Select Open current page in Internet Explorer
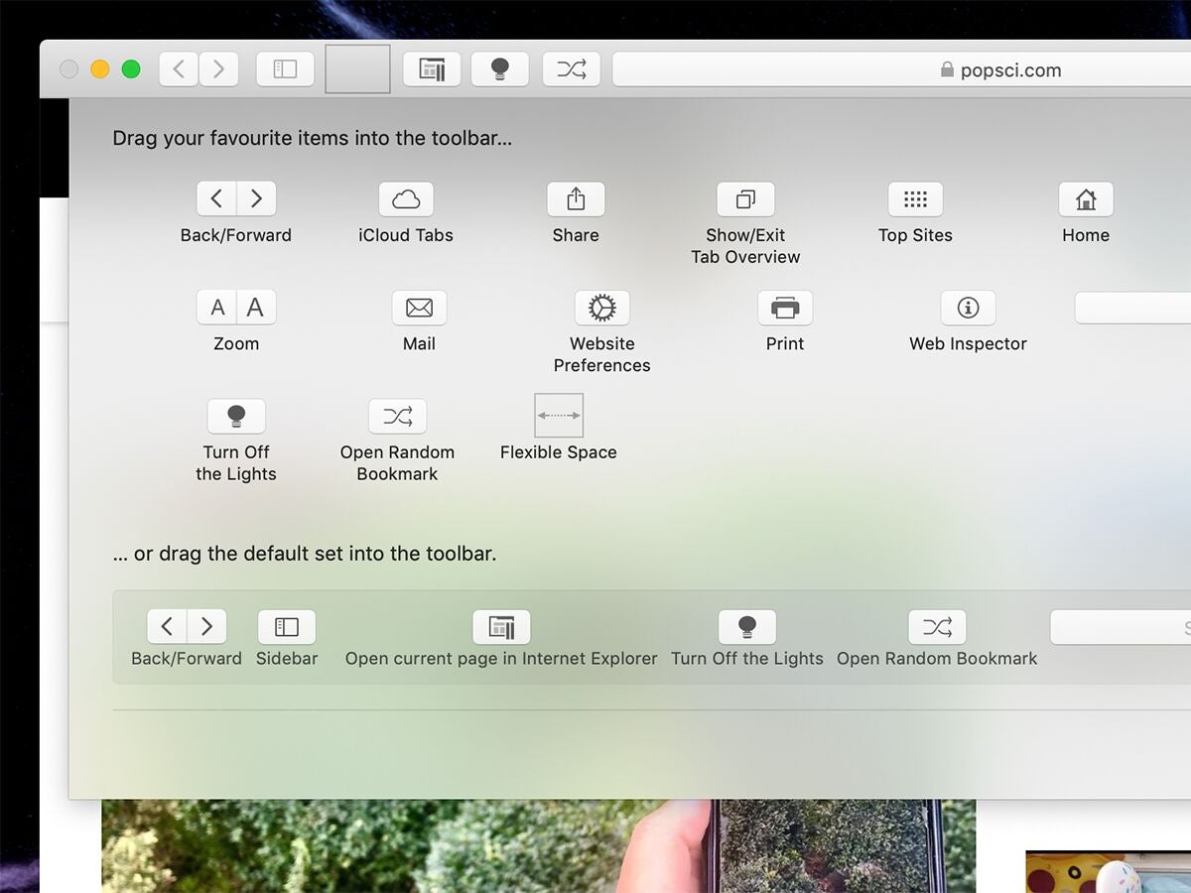 [500, 626]
